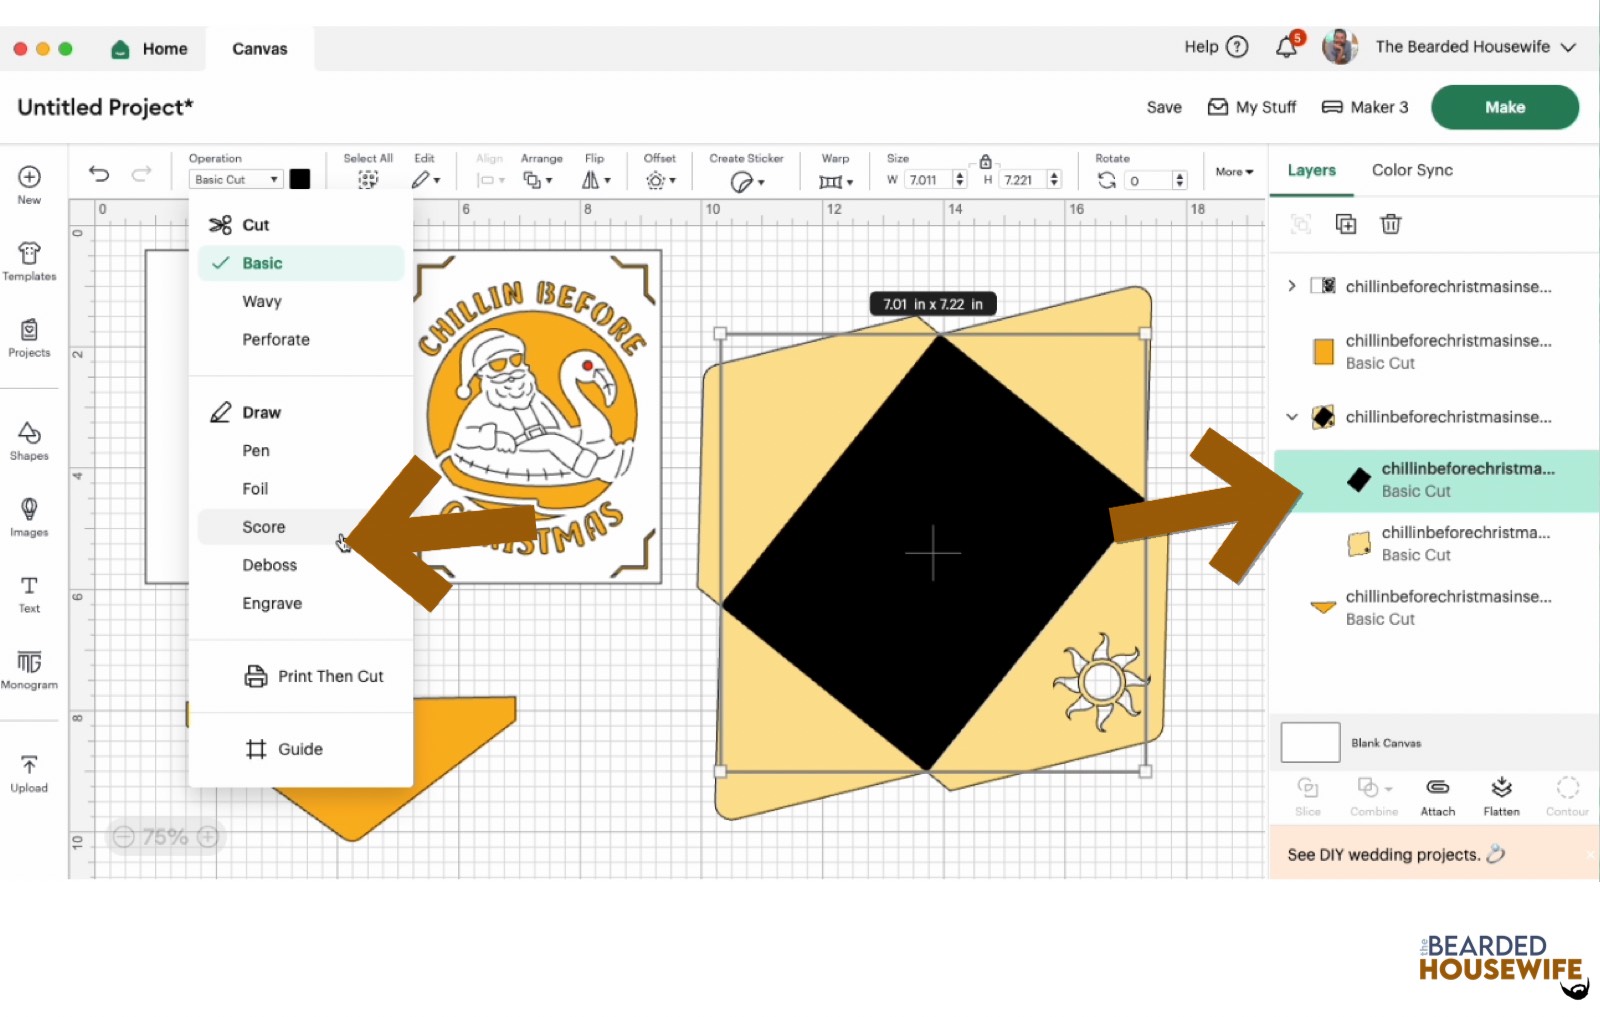
Task: Click the Attach tool
Action: coord(1438,797)
